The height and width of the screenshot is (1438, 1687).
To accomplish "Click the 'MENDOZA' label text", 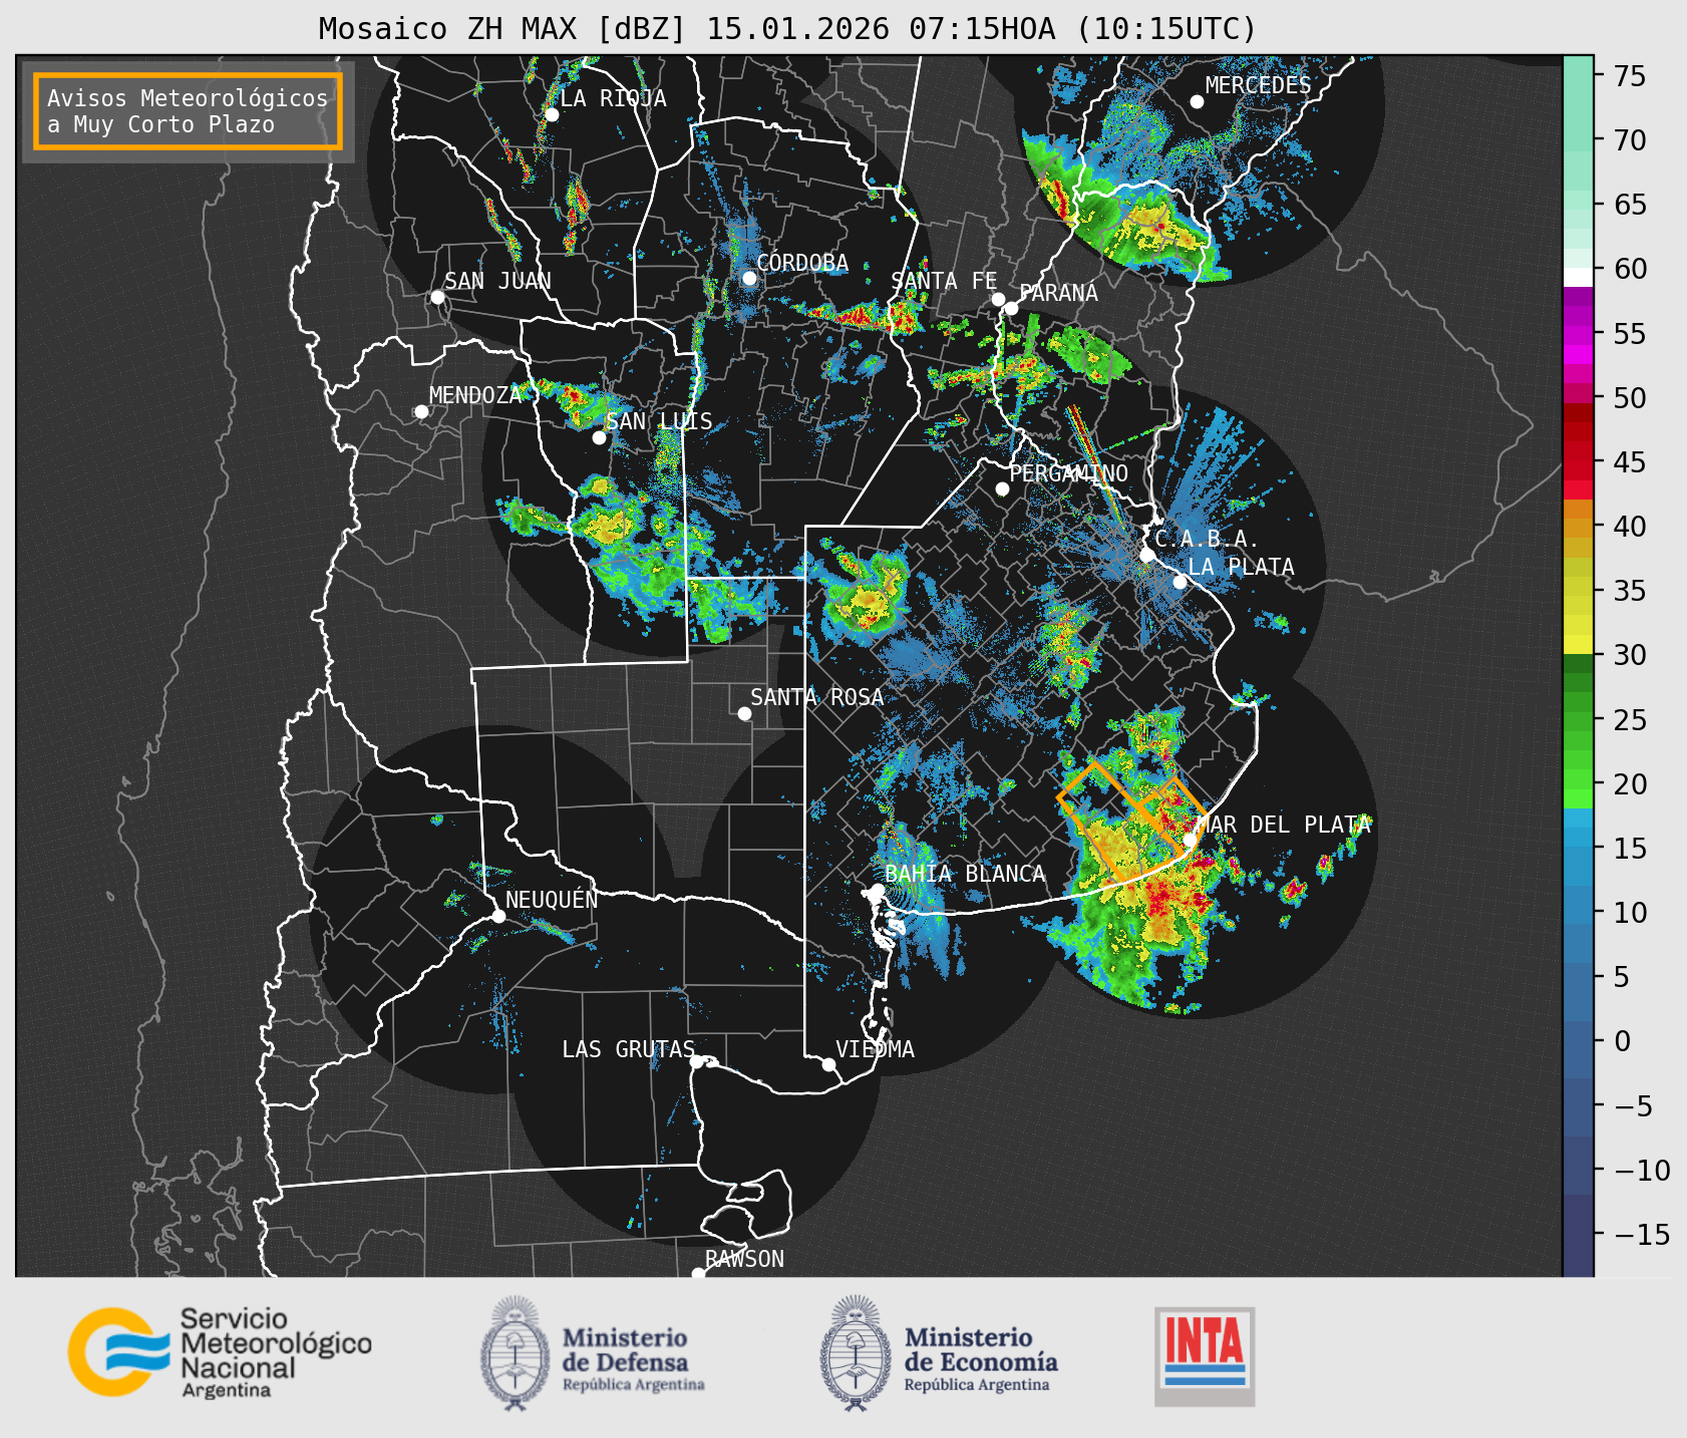I will pos(475,395).
